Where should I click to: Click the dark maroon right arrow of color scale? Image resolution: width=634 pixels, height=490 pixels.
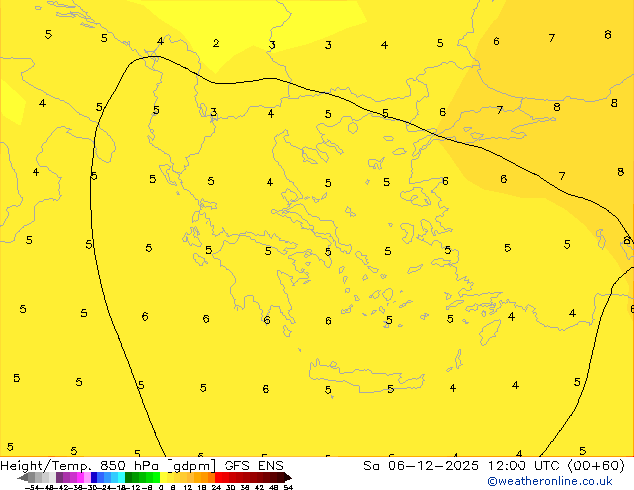287,477
